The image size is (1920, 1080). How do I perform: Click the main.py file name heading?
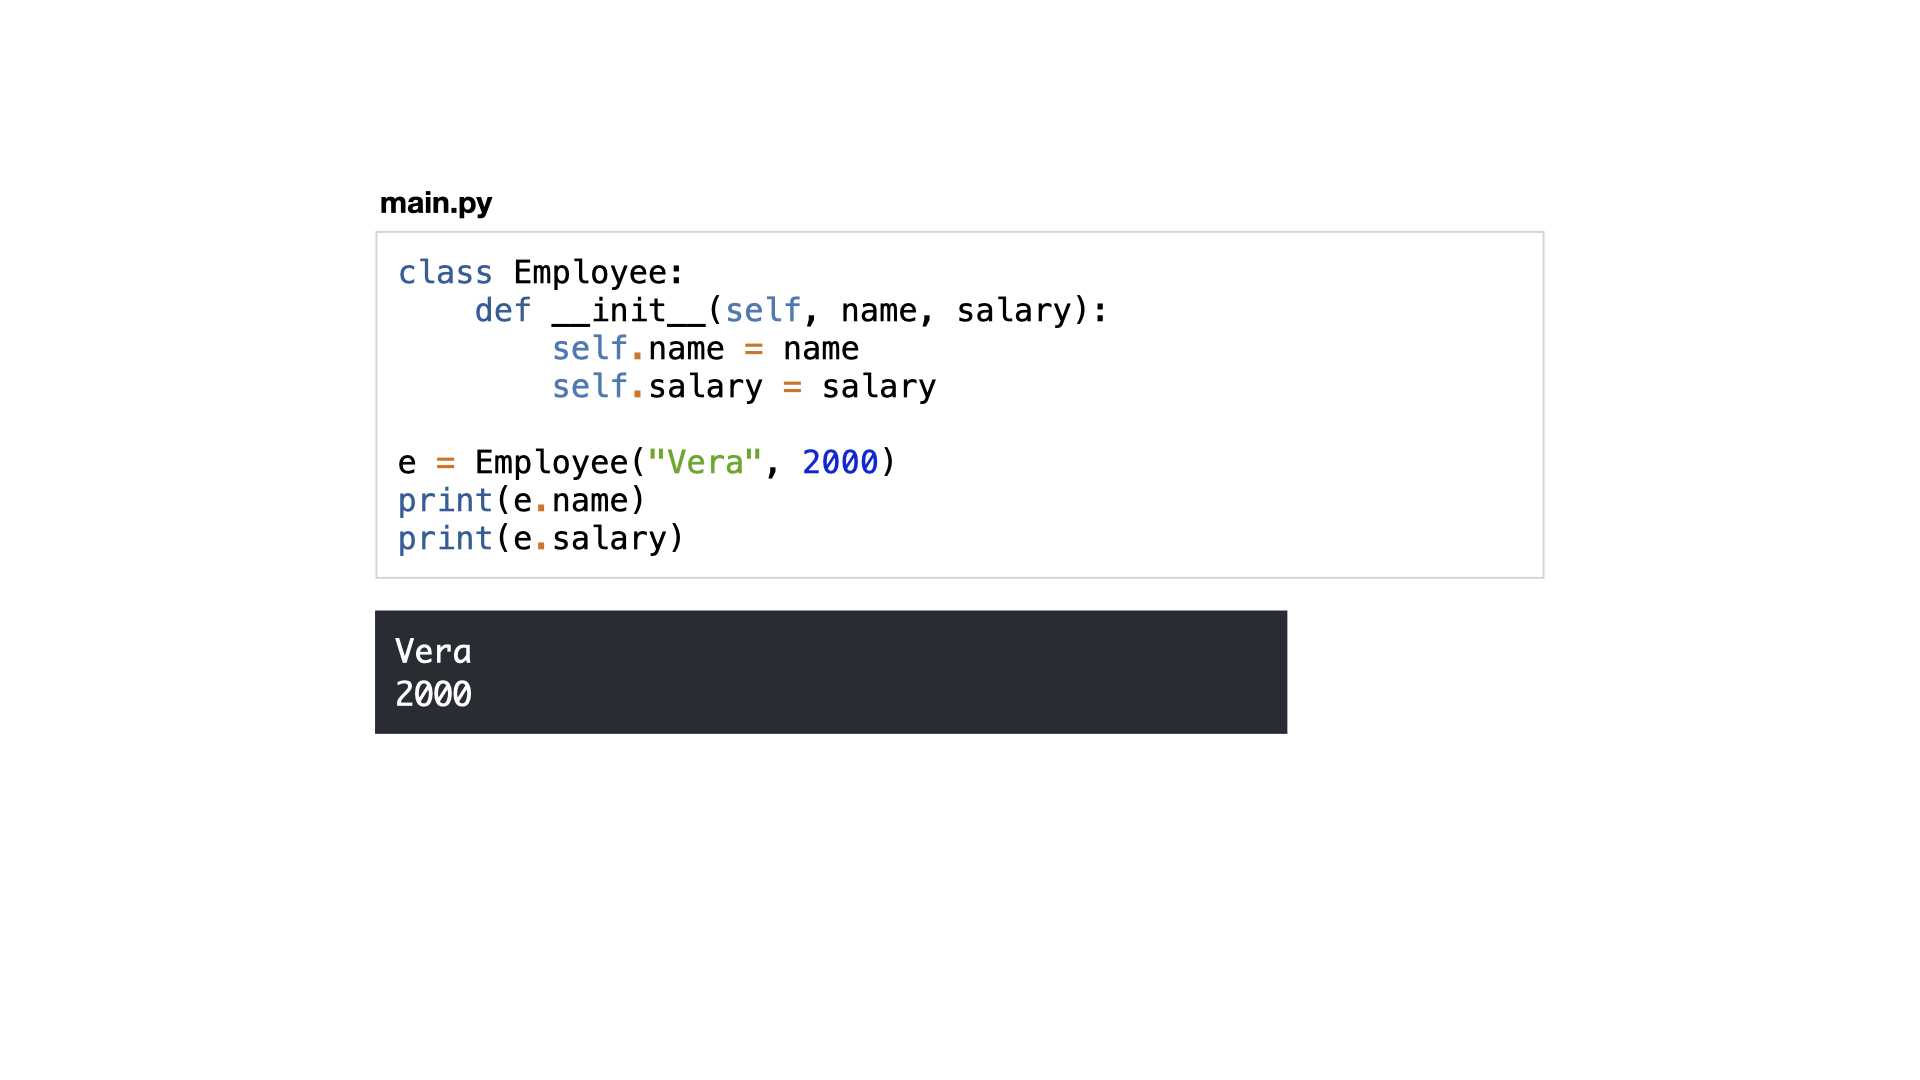tap(436, 203)
